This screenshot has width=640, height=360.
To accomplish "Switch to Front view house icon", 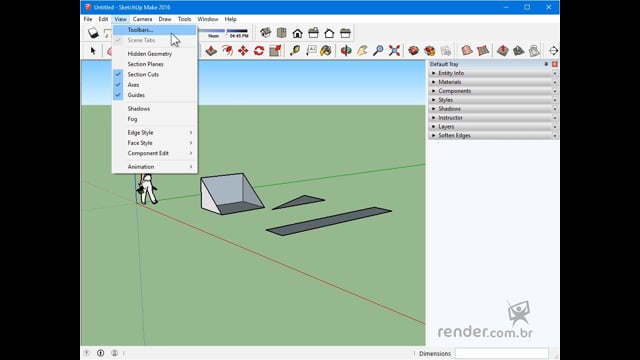I will click(x=298, y=33).
